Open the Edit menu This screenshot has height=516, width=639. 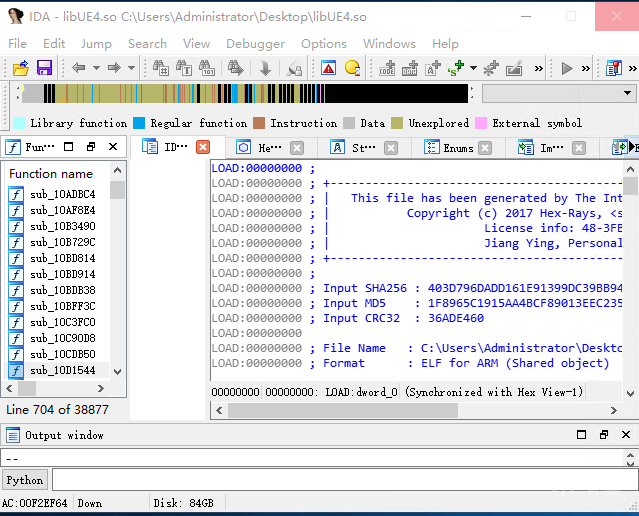click(54, 44)
